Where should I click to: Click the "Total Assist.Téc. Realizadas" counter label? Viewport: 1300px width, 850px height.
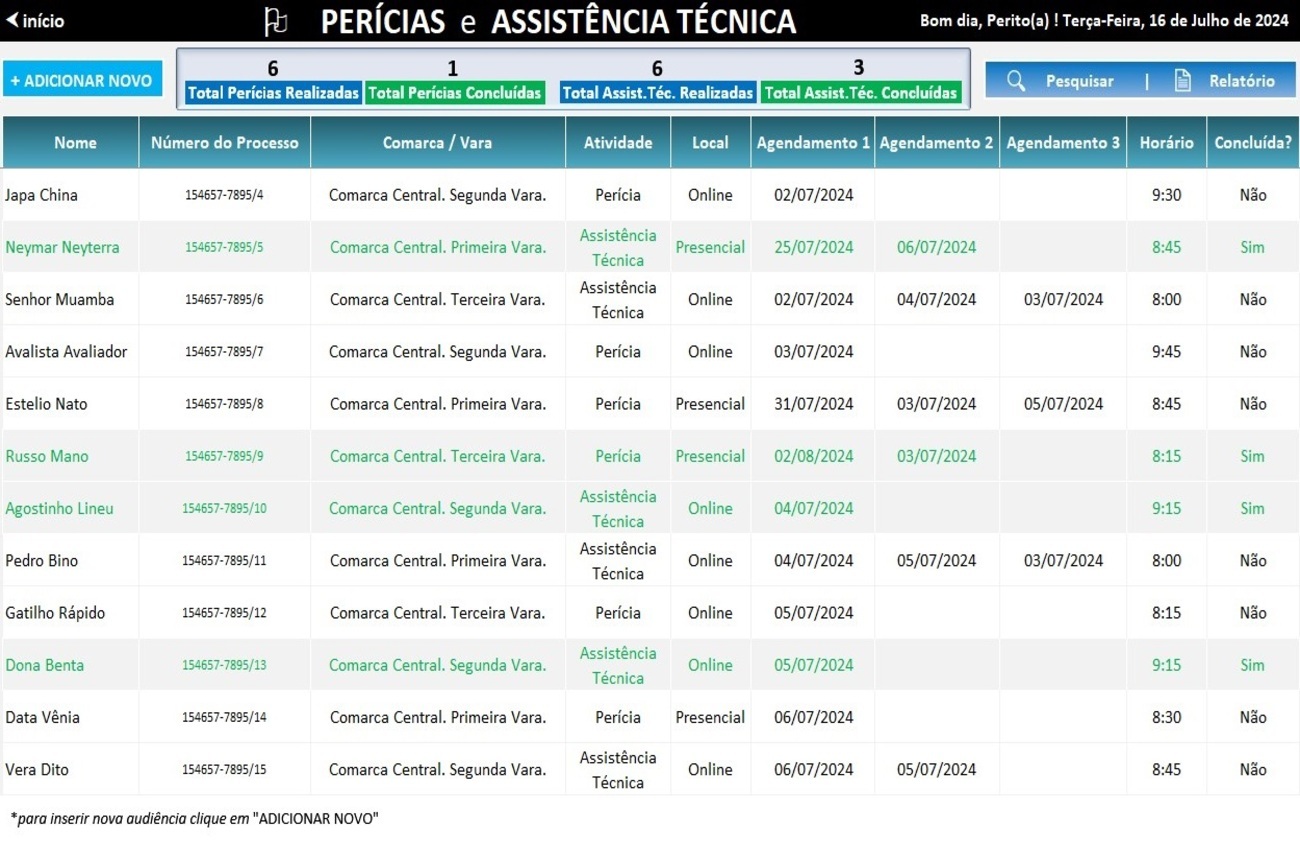point(657,93)
